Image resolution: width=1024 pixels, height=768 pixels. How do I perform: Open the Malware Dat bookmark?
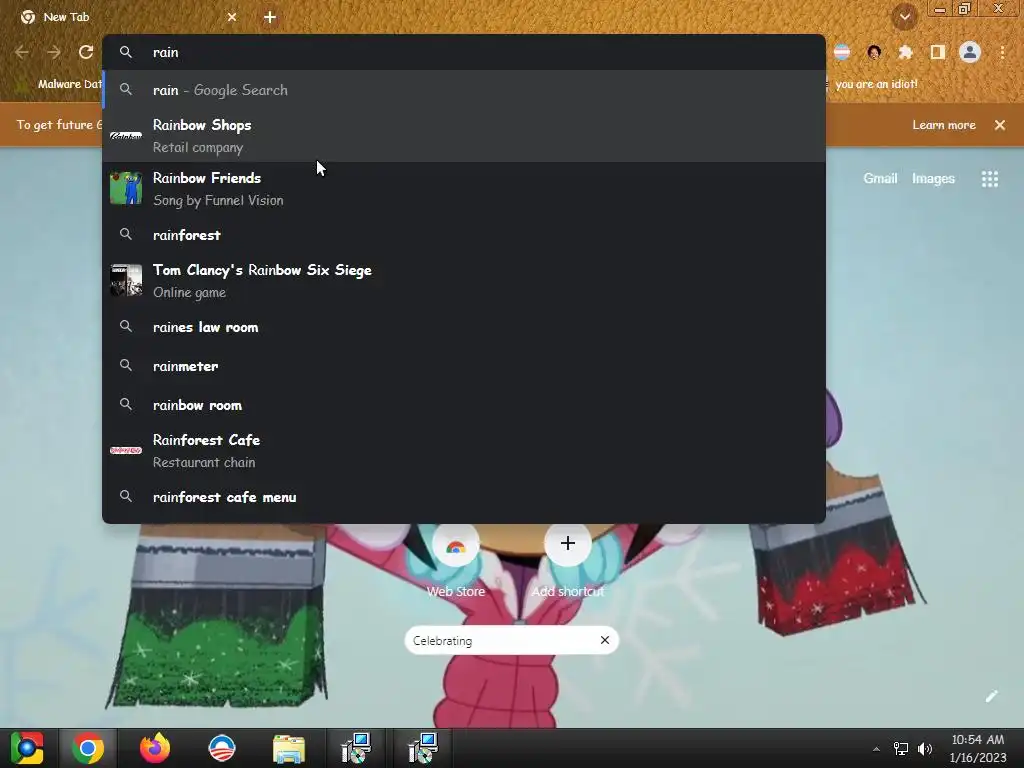(x=60, y=84)
